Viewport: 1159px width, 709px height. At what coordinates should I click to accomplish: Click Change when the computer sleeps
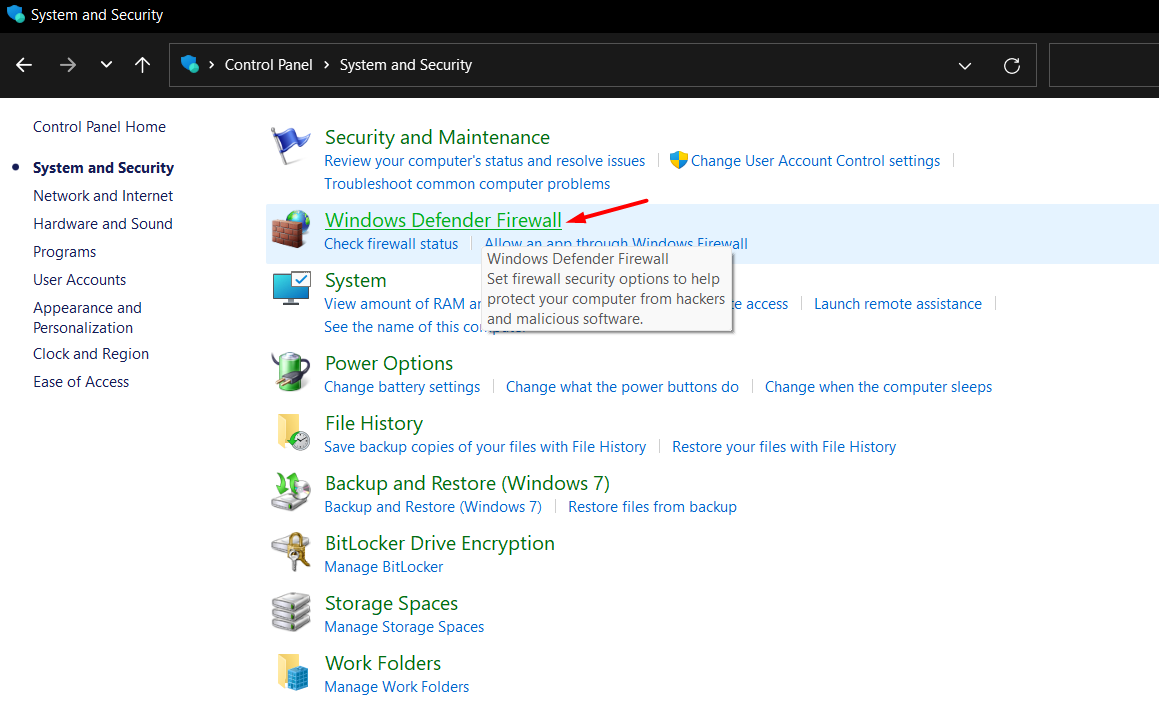pyautogui.click(x=878, y=387)
